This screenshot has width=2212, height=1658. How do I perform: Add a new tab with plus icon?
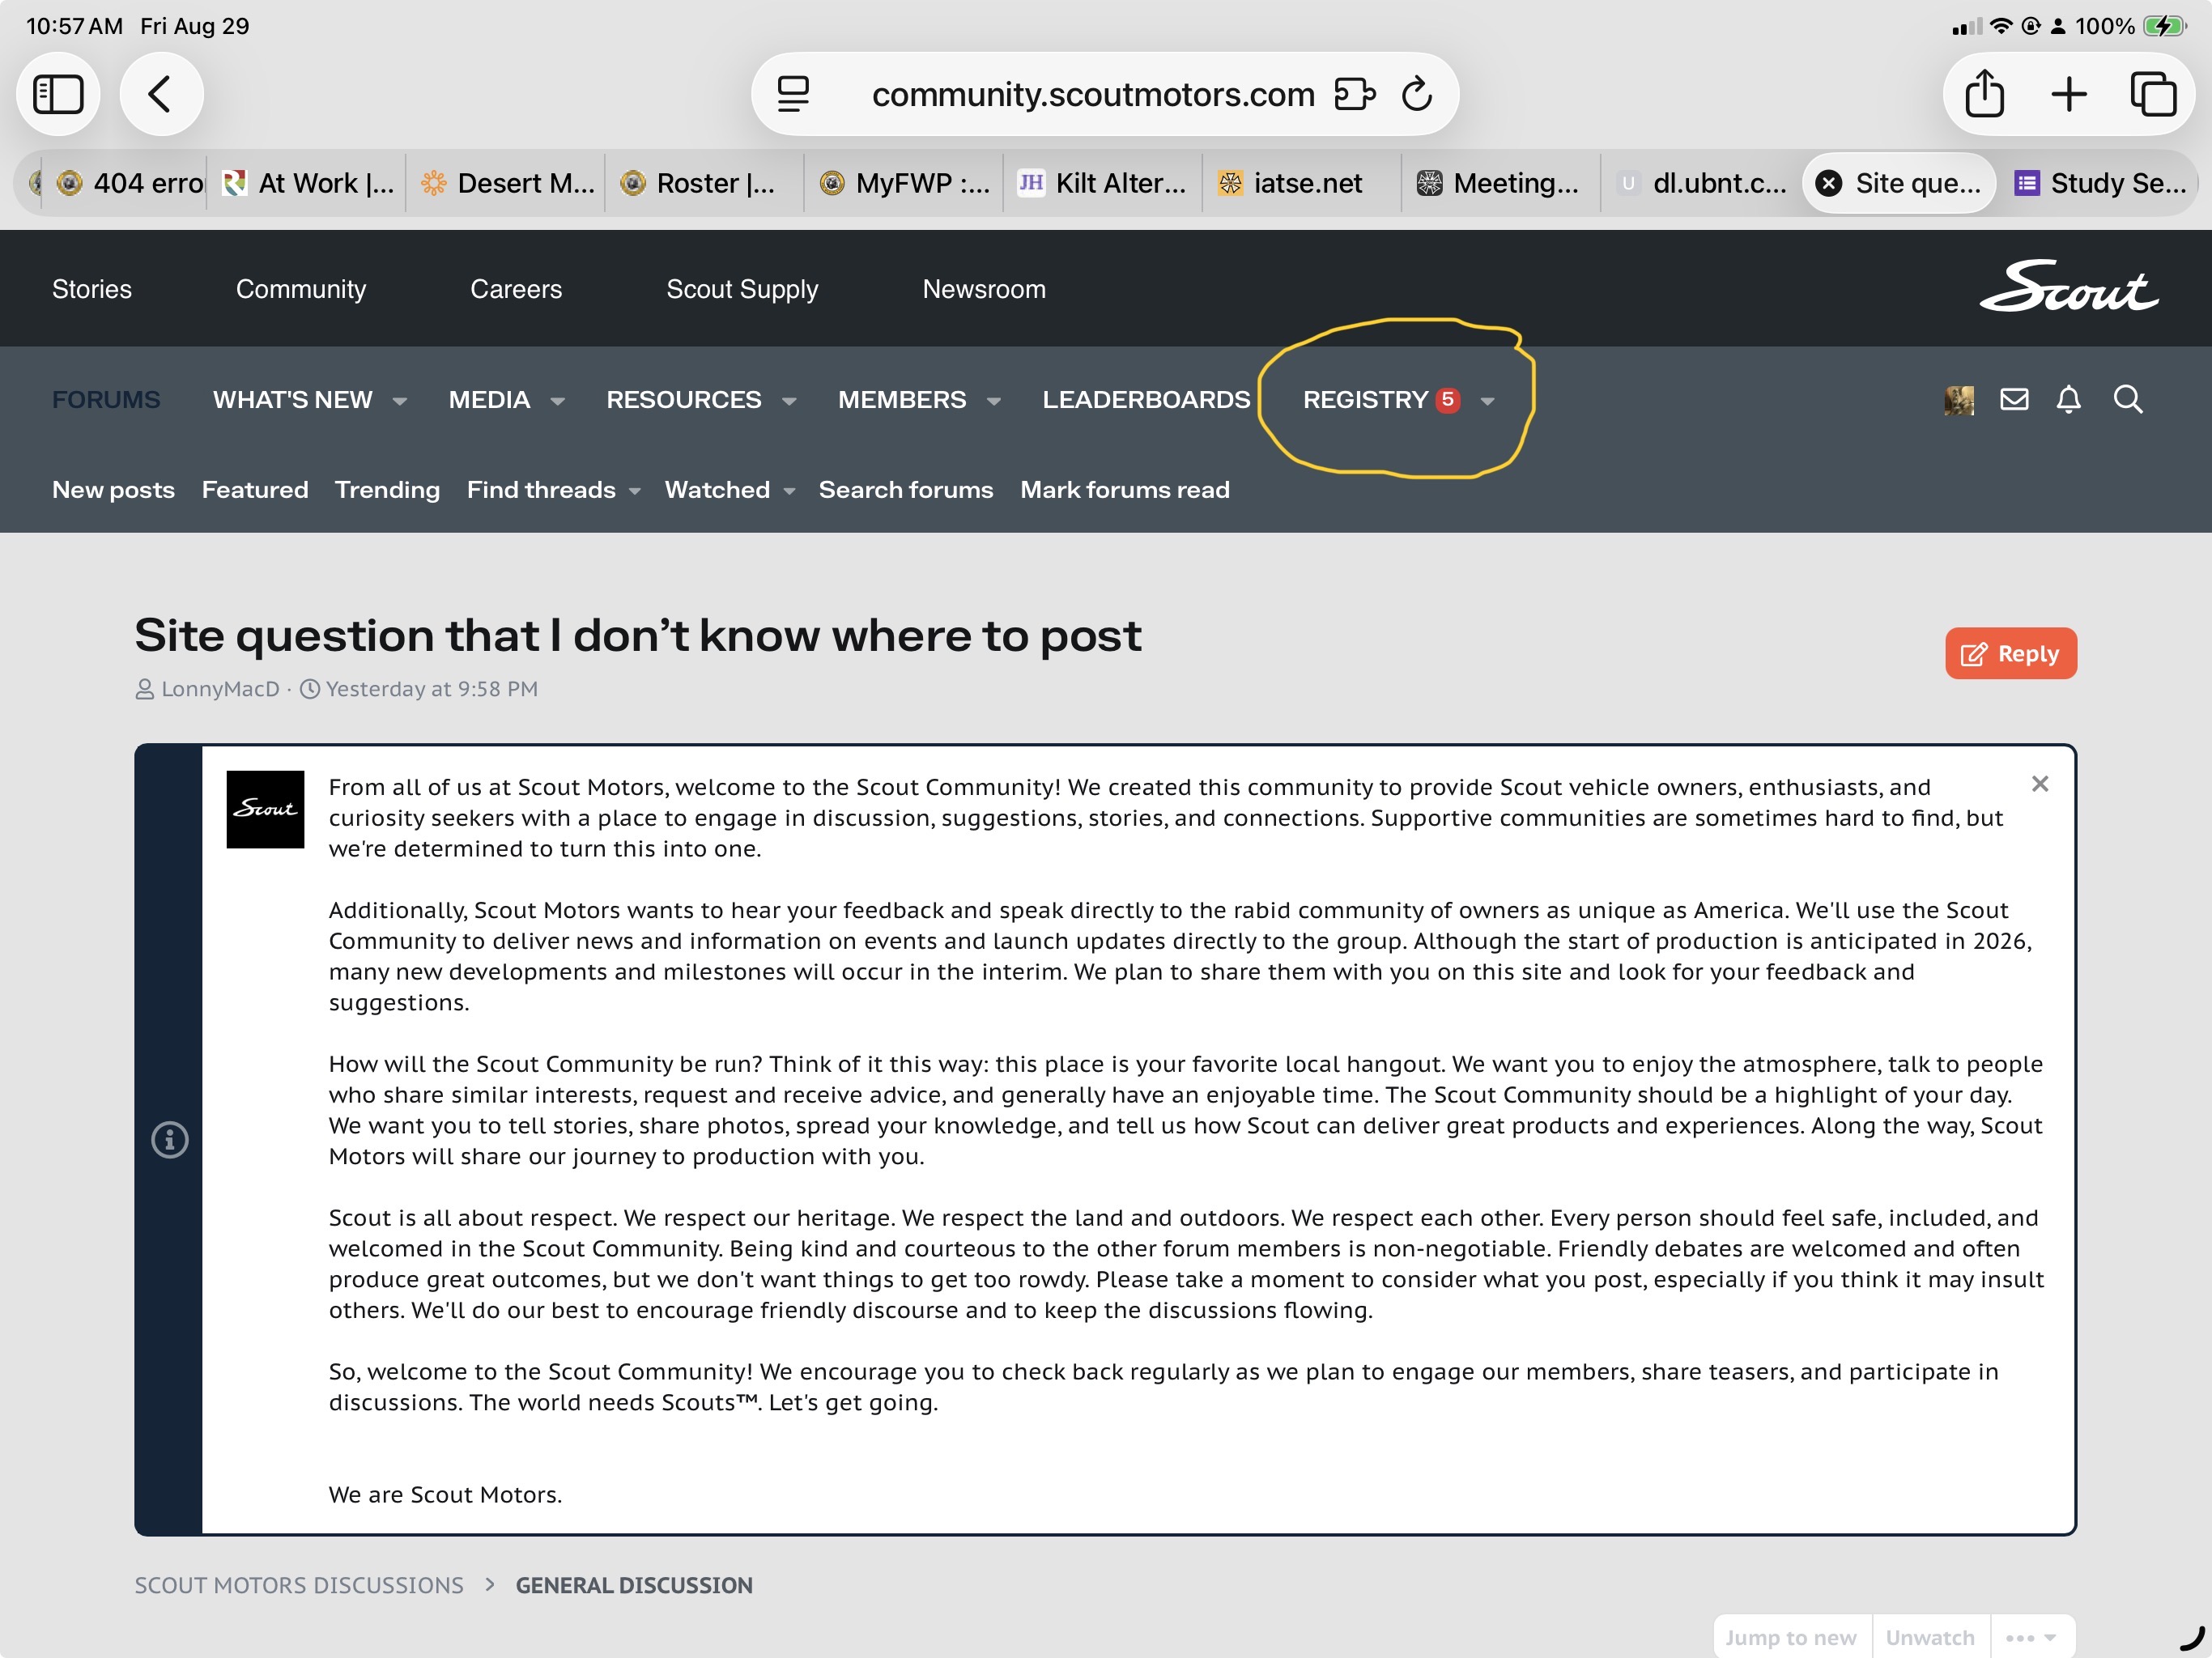point(2069,94)
